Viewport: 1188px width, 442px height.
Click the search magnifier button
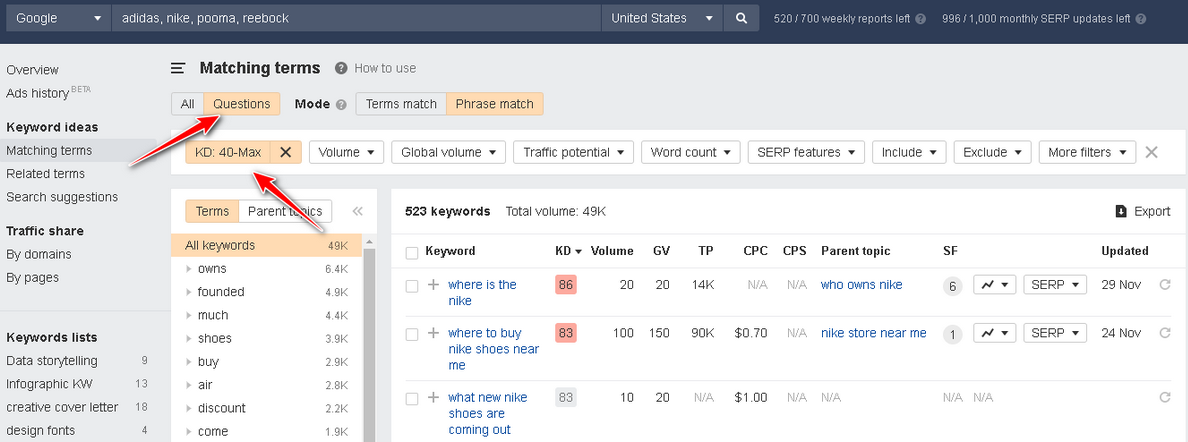[741, 18]
